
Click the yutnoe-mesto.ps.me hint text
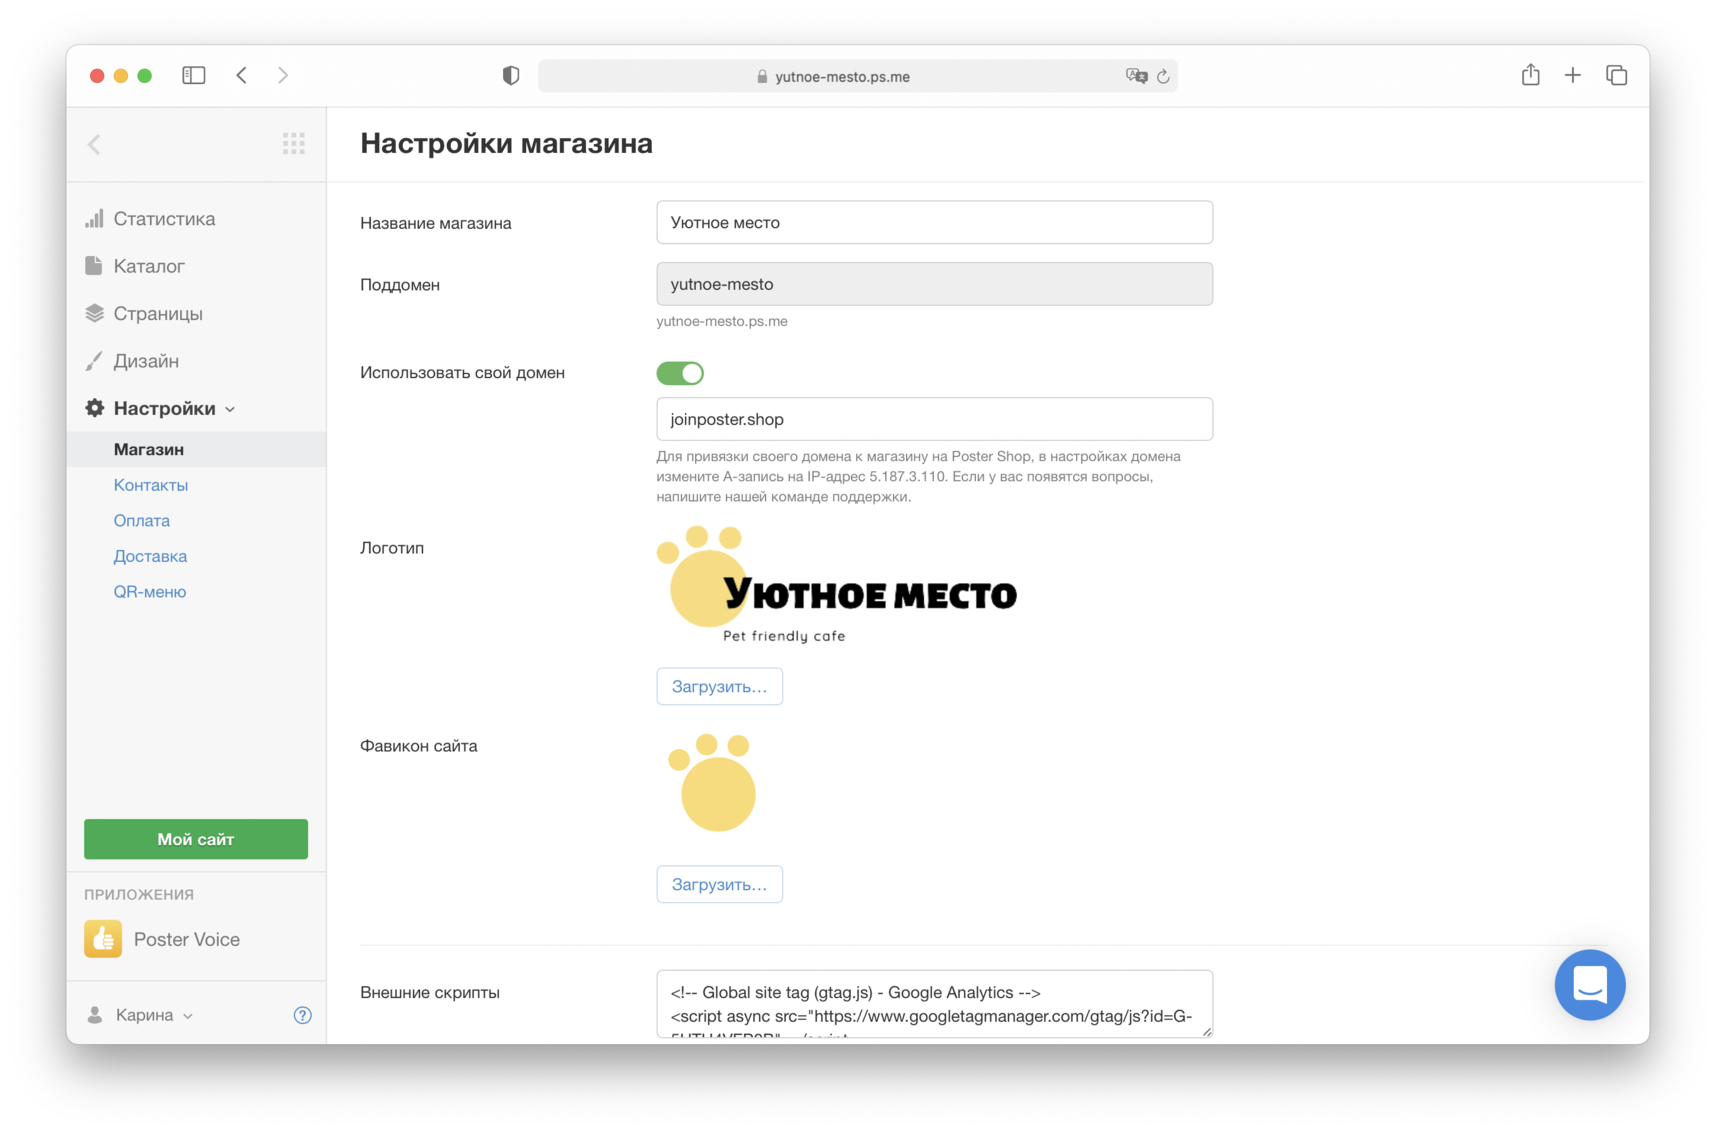[x=721, y=321]
